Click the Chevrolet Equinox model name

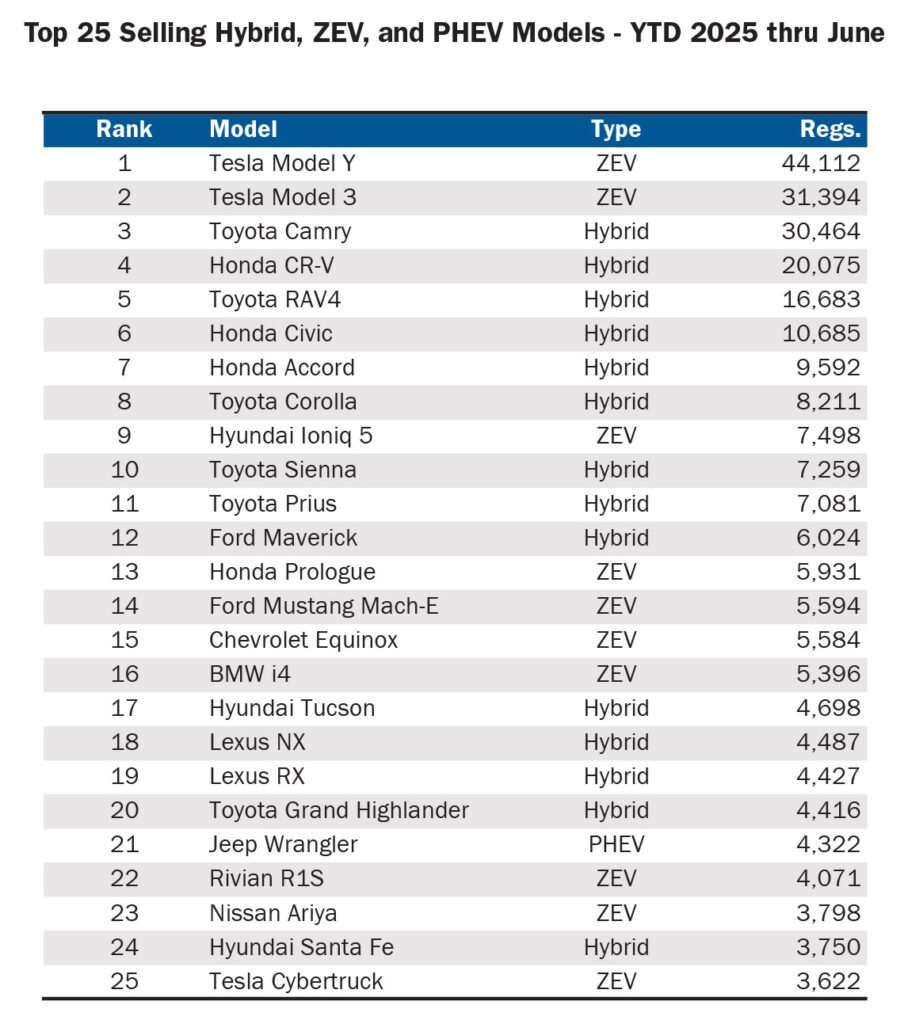tap(304, 640)
